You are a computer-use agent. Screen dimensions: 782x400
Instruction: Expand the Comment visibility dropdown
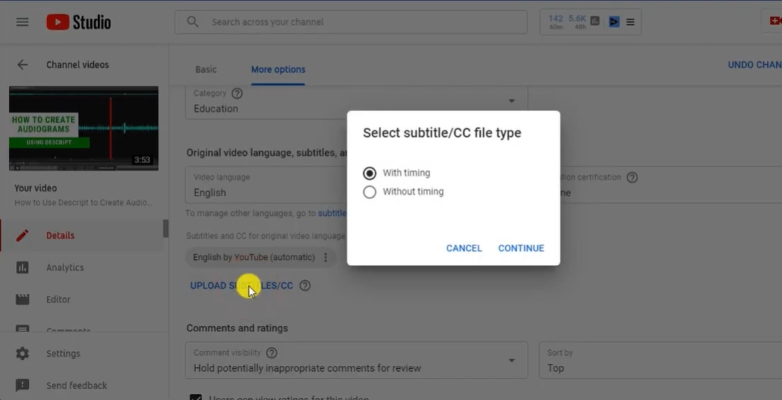pyautogui.click(x=356, y=361)
